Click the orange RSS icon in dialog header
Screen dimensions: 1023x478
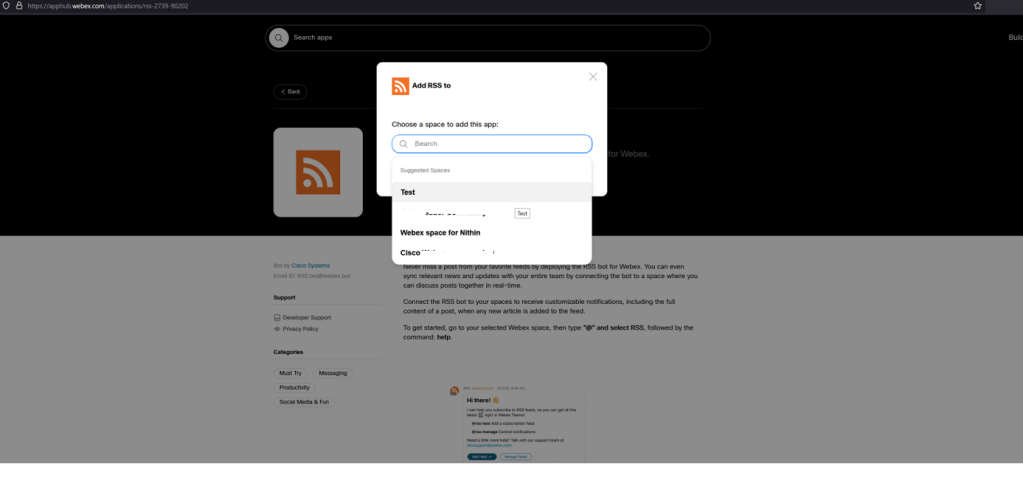(x=400, y=86)
